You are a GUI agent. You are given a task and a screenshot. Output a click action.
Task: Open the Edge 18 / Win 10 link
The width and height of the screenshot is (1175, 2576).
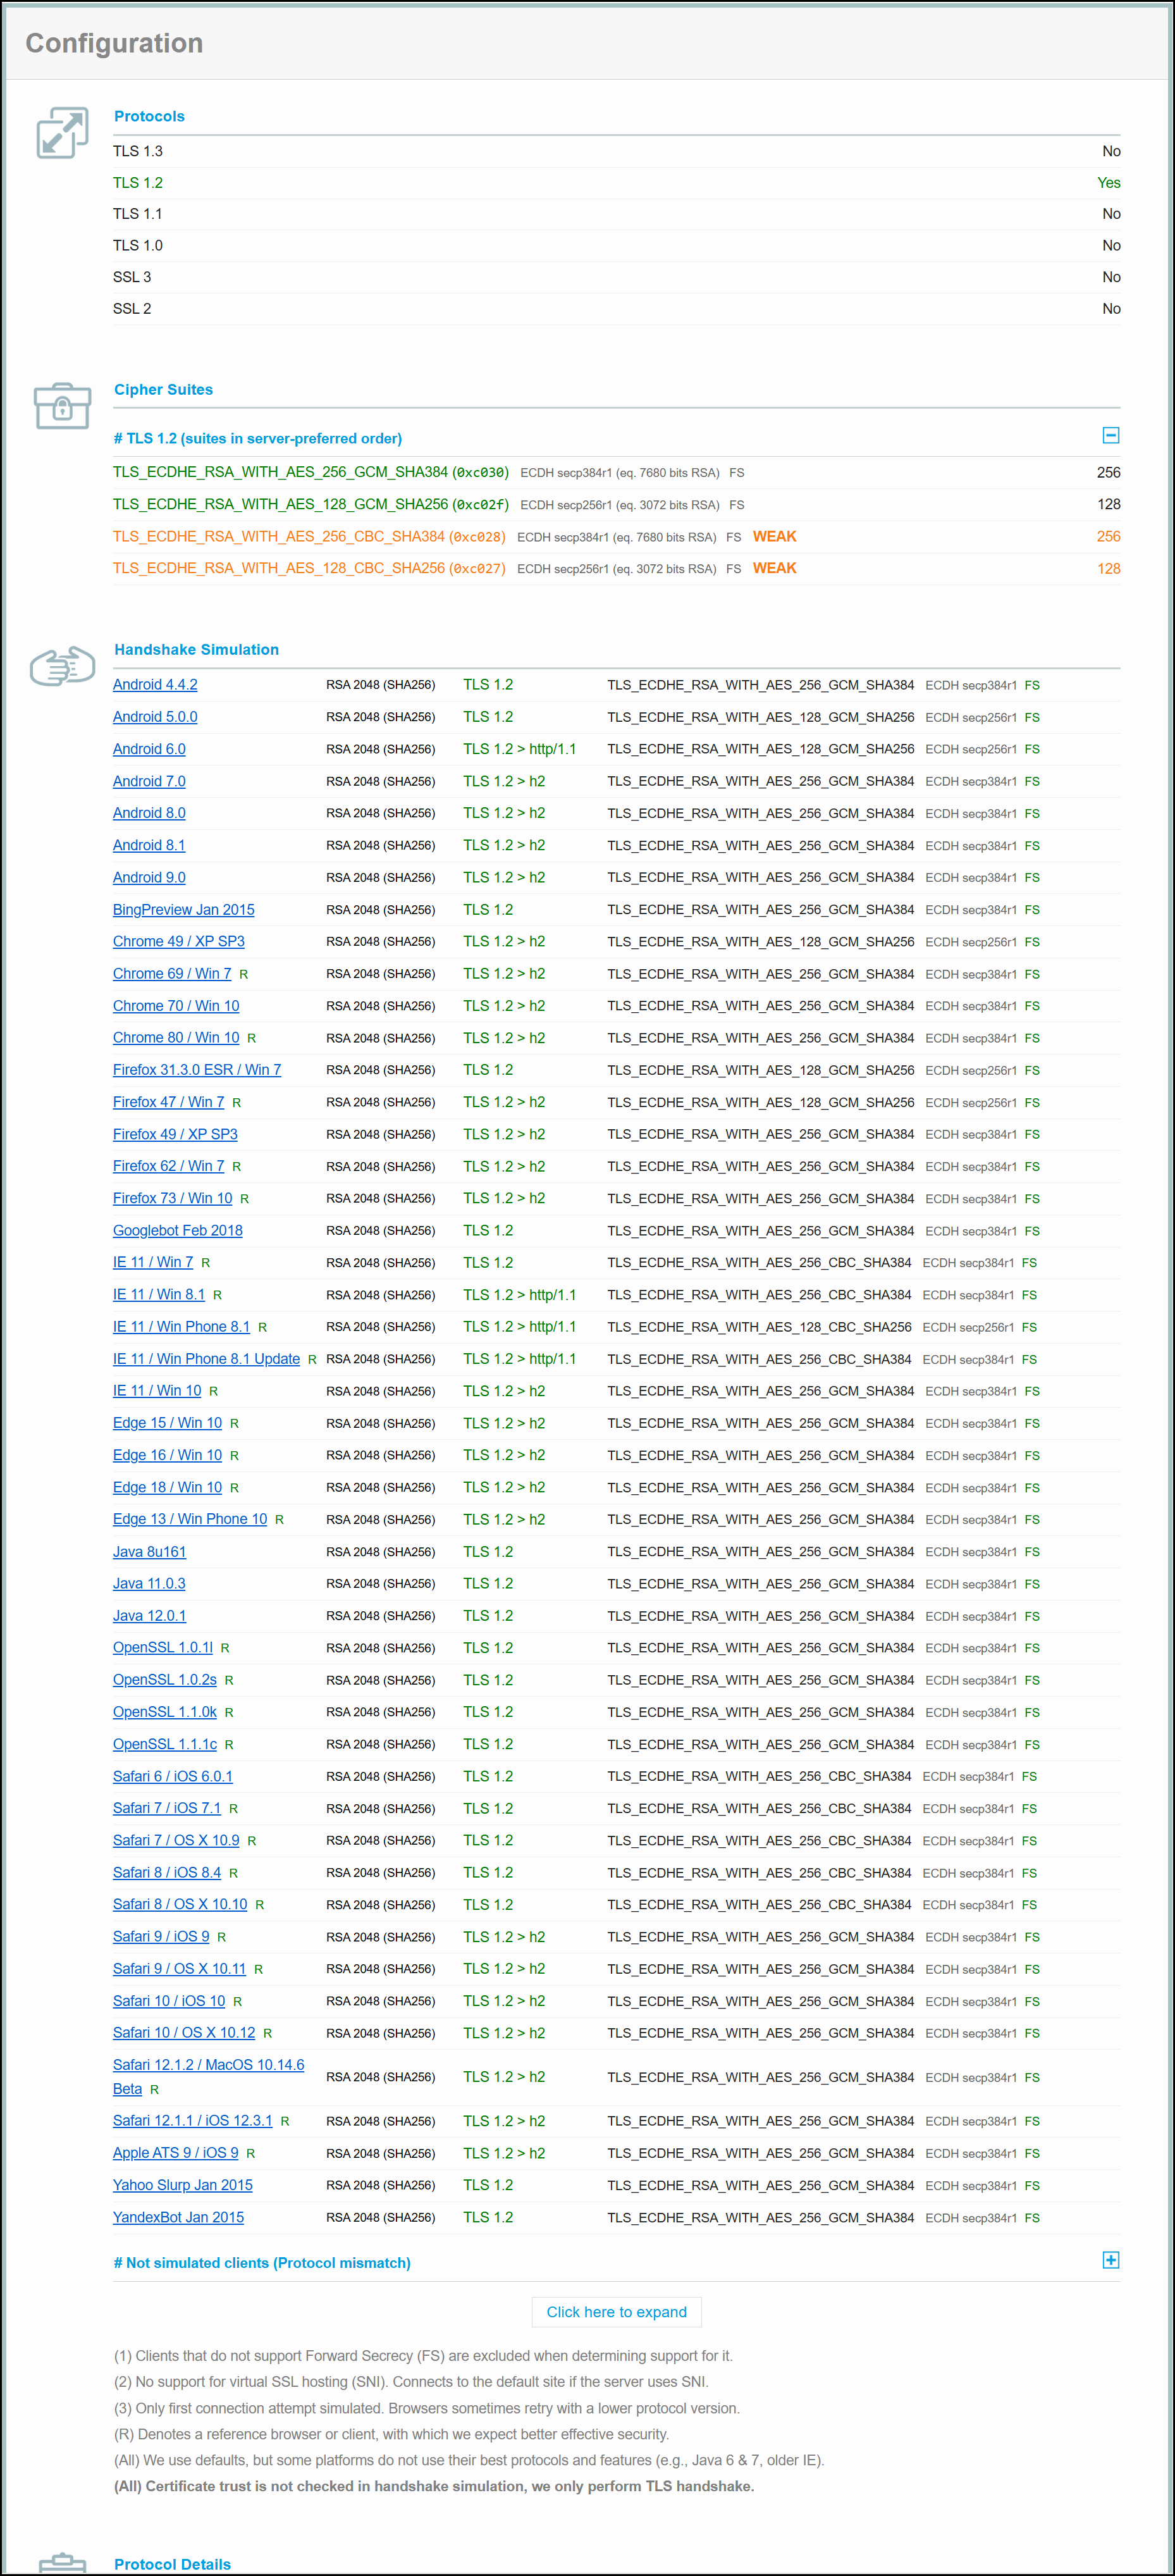167,1487
